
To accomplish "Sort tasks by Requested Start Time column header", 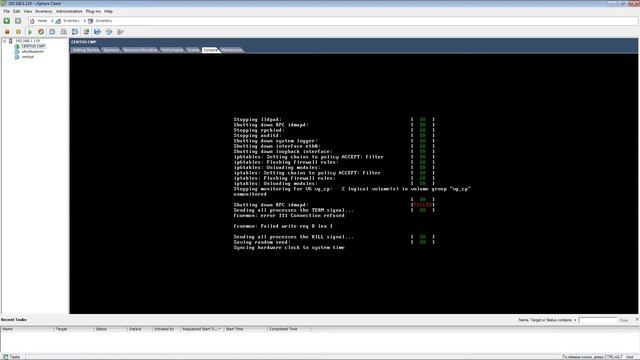I will coord(202,329).
